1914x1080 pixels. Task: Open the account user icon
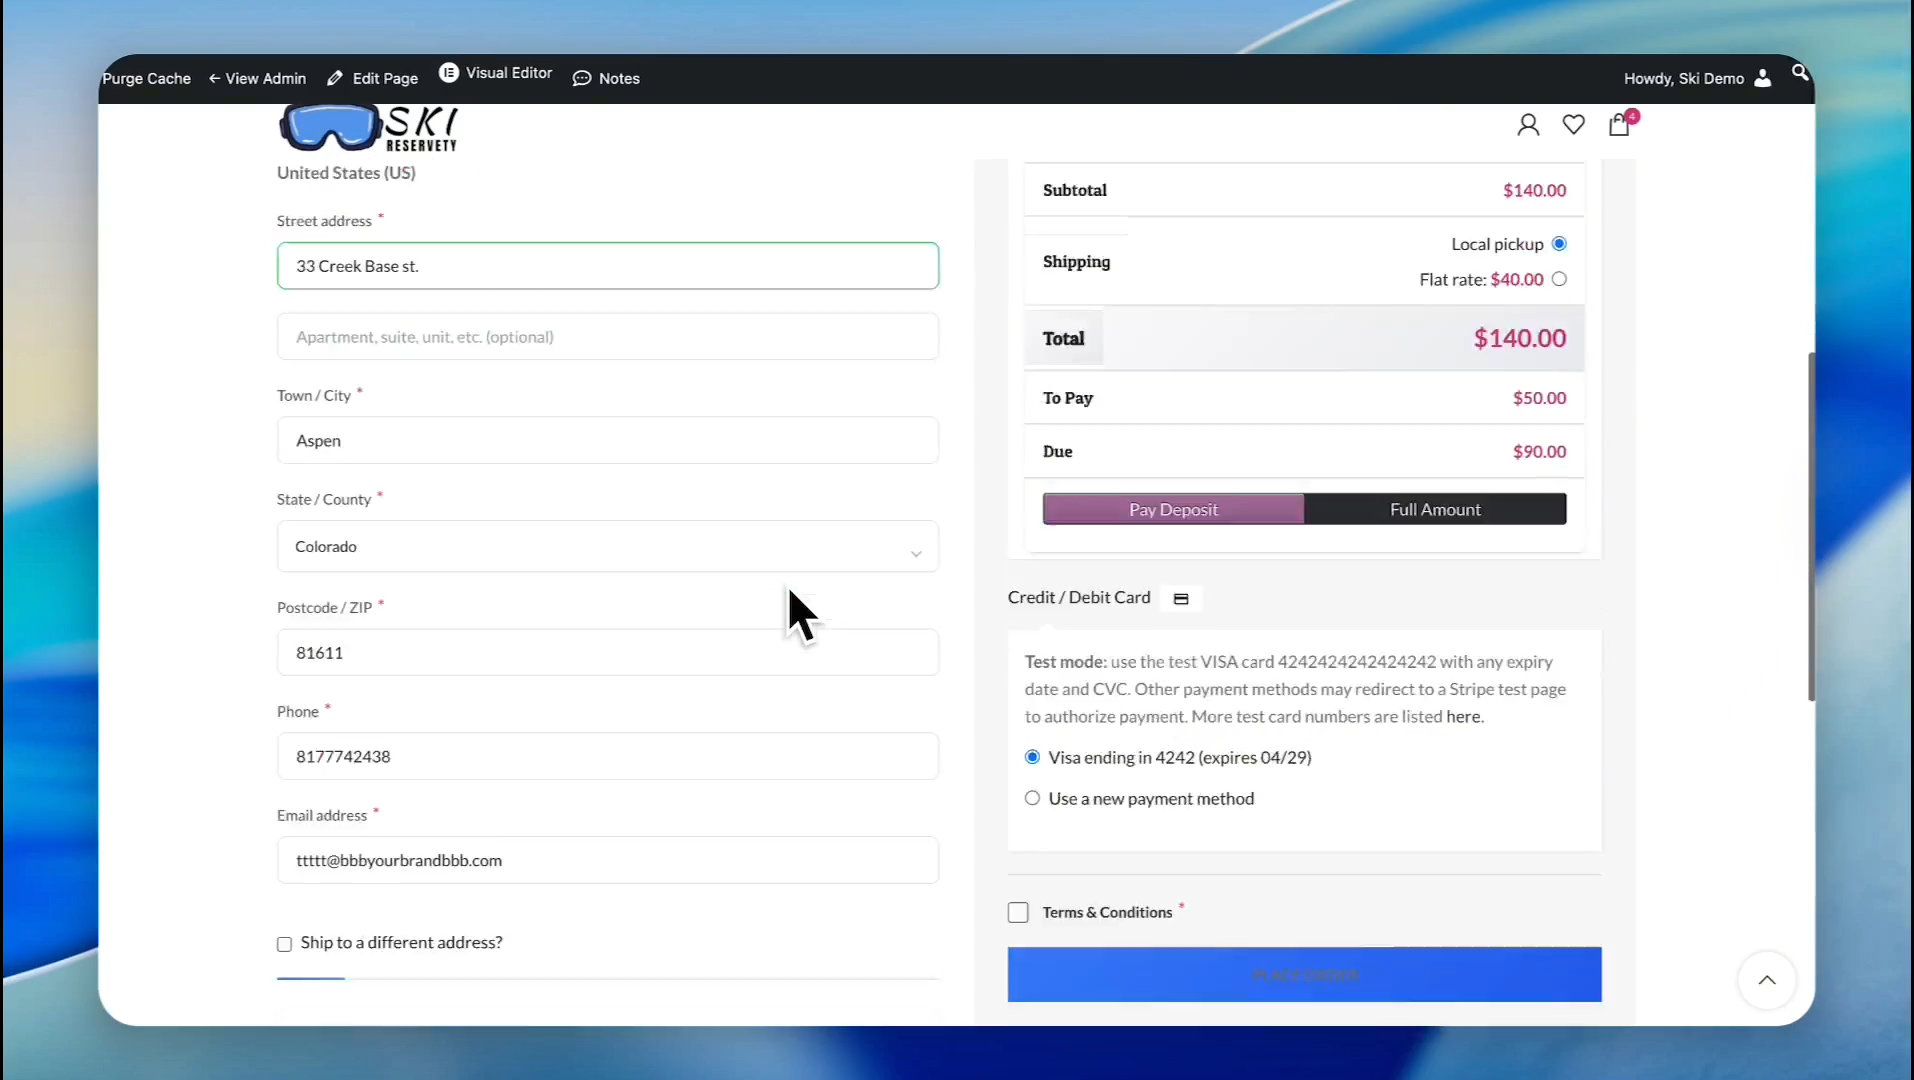1527,125
